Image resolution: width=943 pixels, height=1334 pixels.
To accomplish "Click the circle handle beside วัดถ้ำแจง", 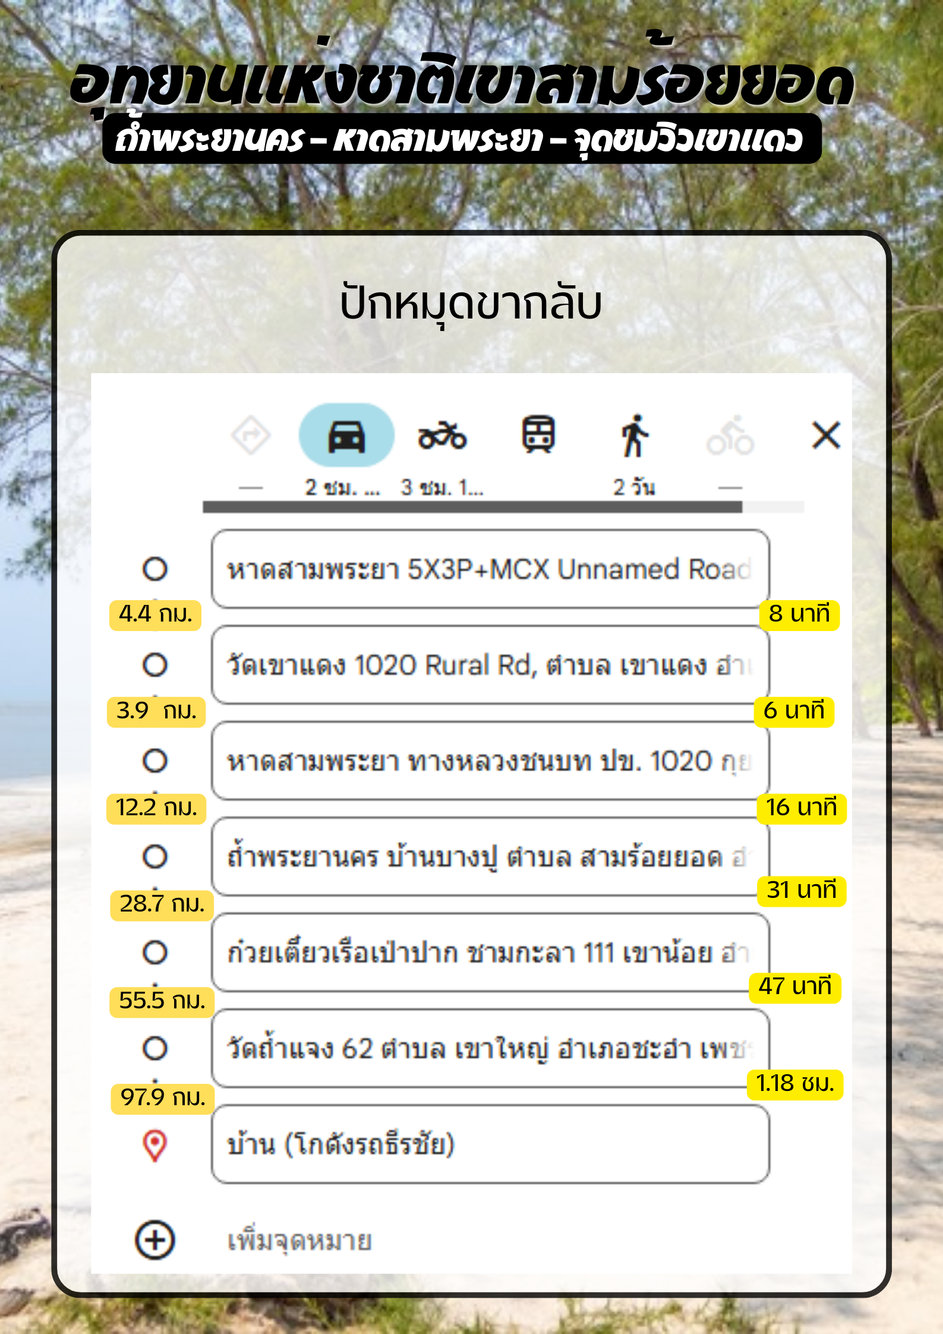I will click(x=155, y=1048).
